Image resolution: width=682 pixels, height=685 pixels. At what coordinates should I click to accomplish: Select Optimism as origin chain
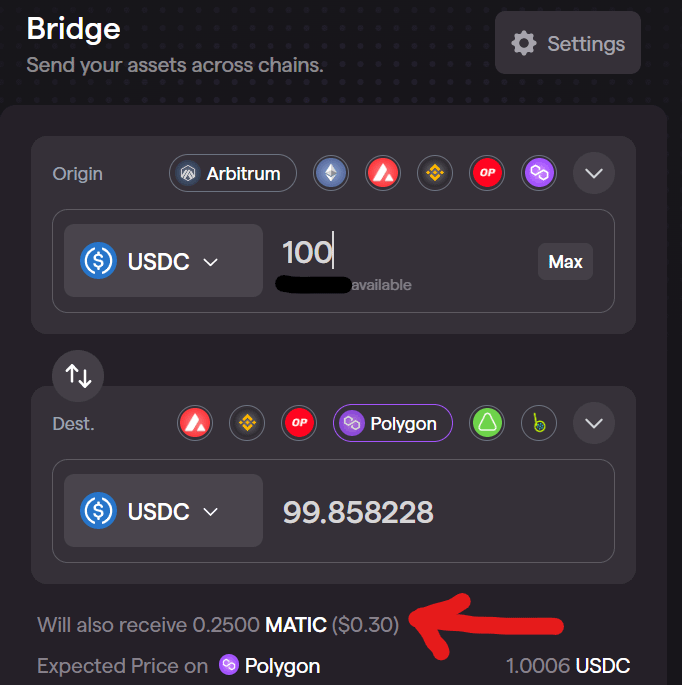pos(487,173)
